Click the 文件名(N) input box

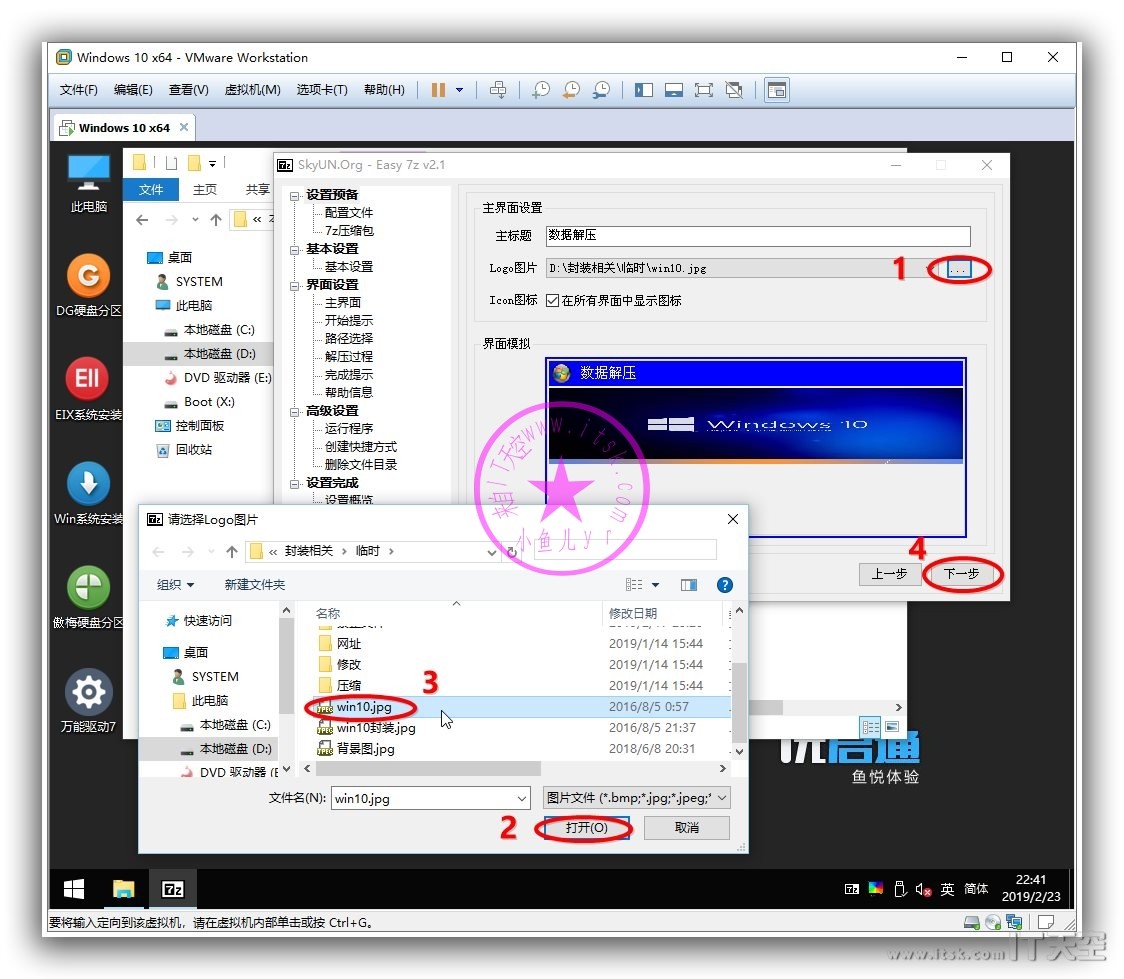[430, 798]
